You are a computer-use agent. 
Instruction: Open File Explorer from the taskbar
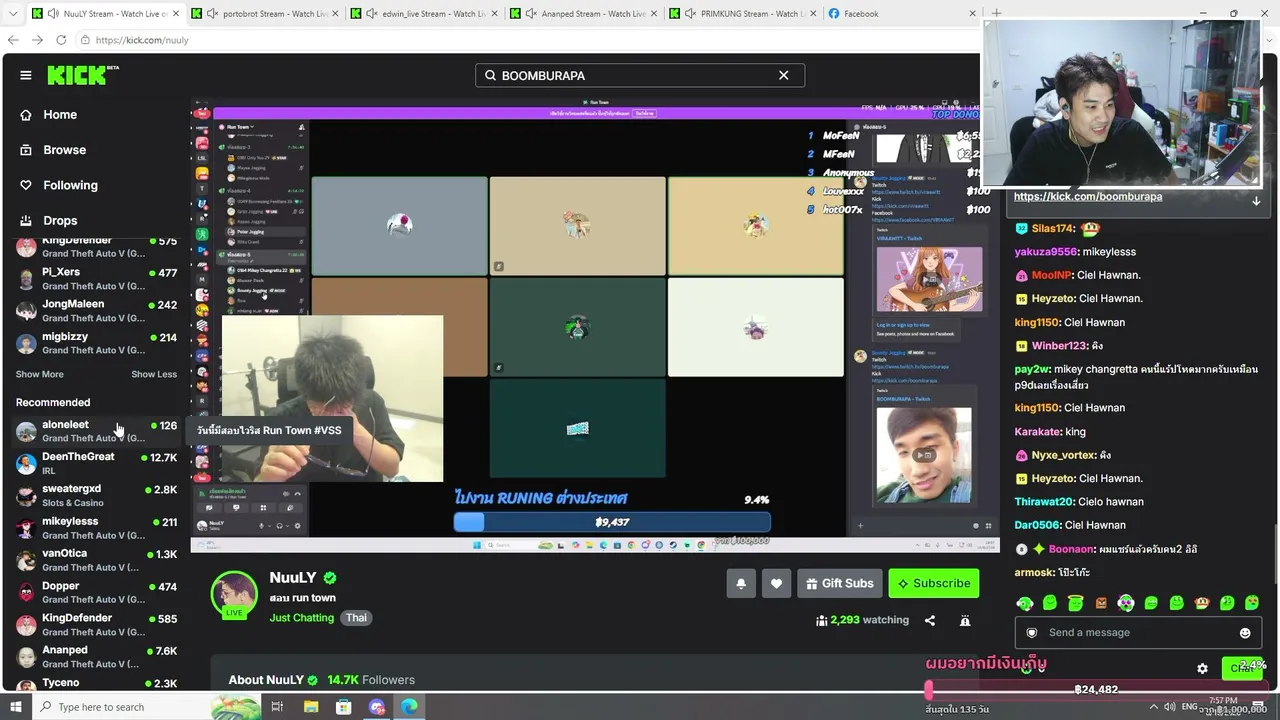310,707
